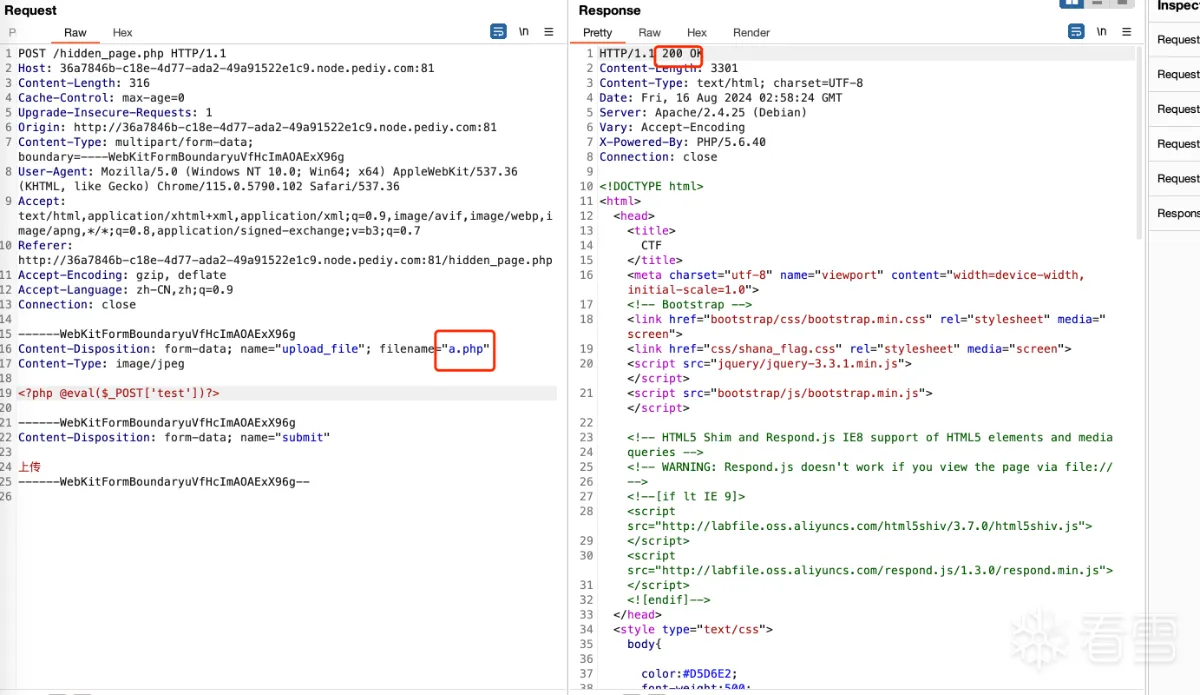Screen dimensions: 1200x695
Task: Click the '<!DOCTYPE html>' line in the response
Action: pyautogui.click(x=652, y=187)
